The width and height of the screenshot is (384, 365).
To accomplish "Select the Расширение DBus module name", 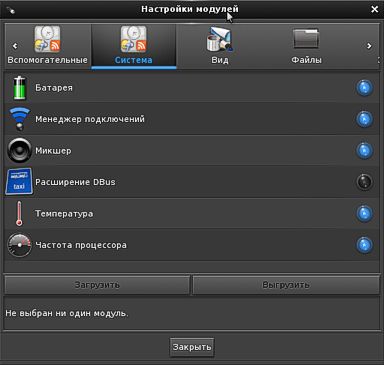I will coord(75,182).
